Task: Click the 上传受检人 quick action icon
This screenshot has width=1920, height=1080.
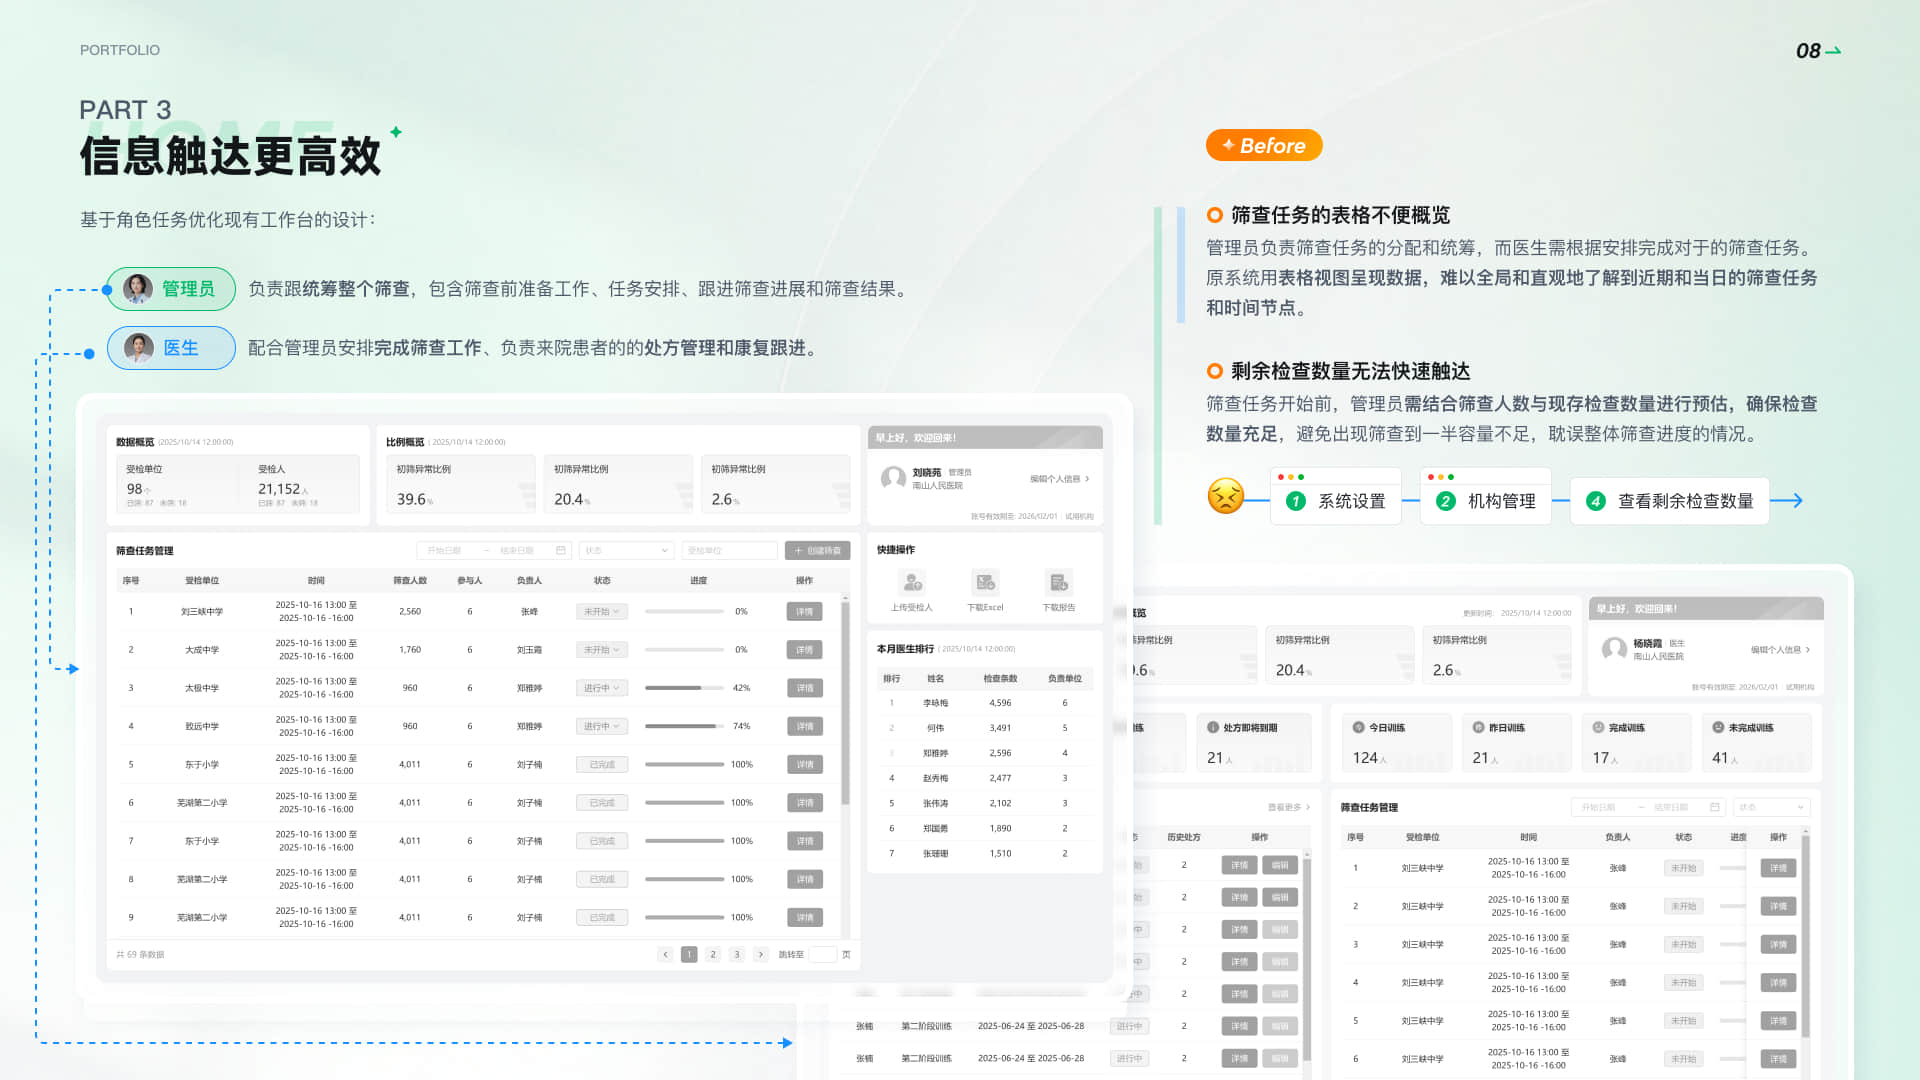Action: point(911,583)
